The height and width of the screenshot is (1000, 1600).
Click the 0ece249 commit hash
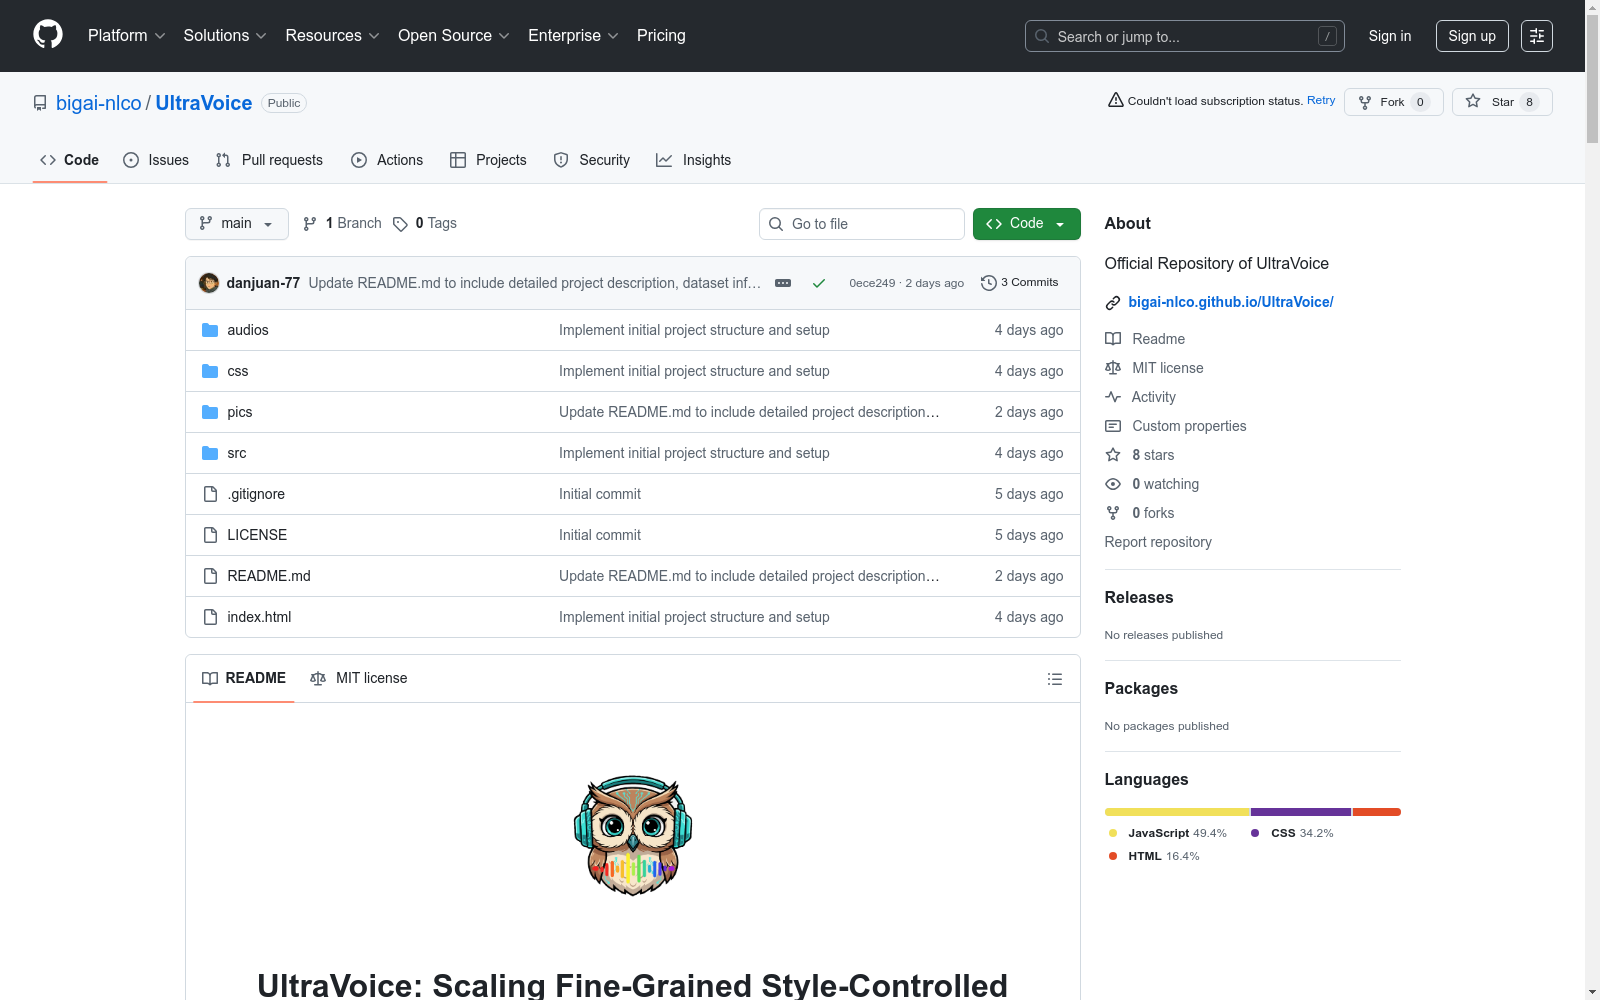pos(872,283)
